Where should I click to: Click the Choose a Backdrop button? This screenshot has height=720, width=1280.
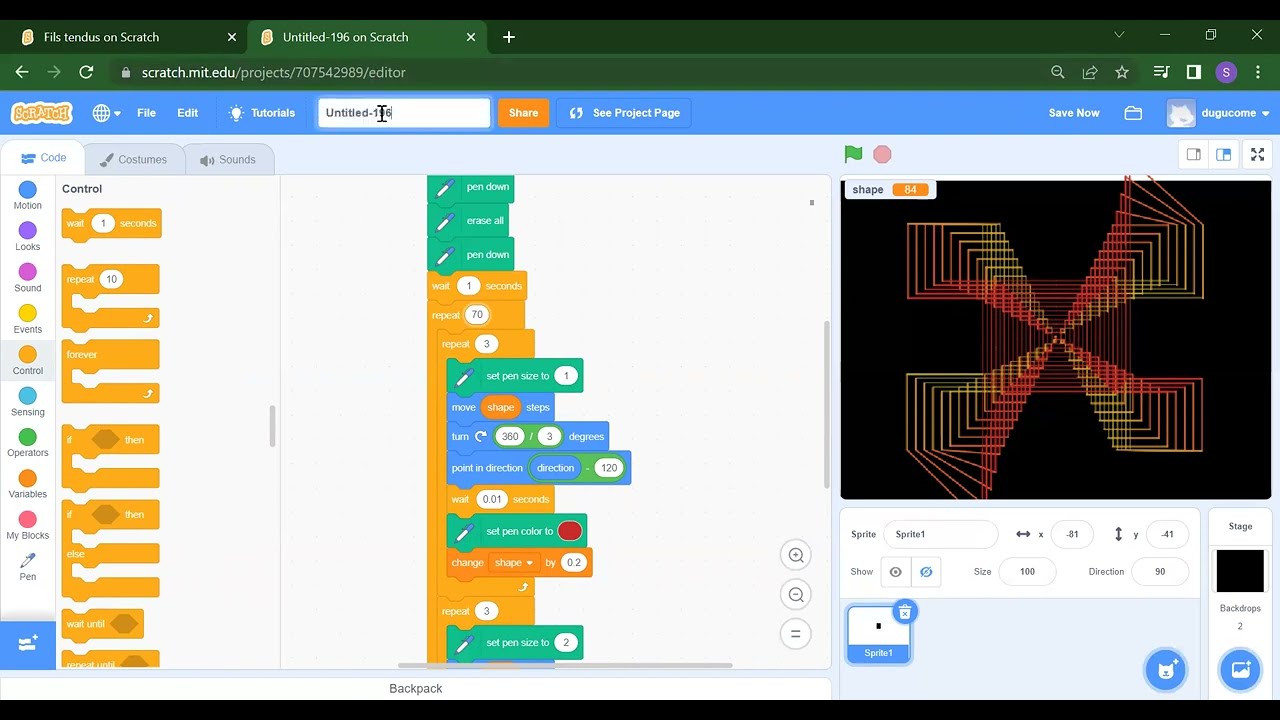pos(1240,670)
